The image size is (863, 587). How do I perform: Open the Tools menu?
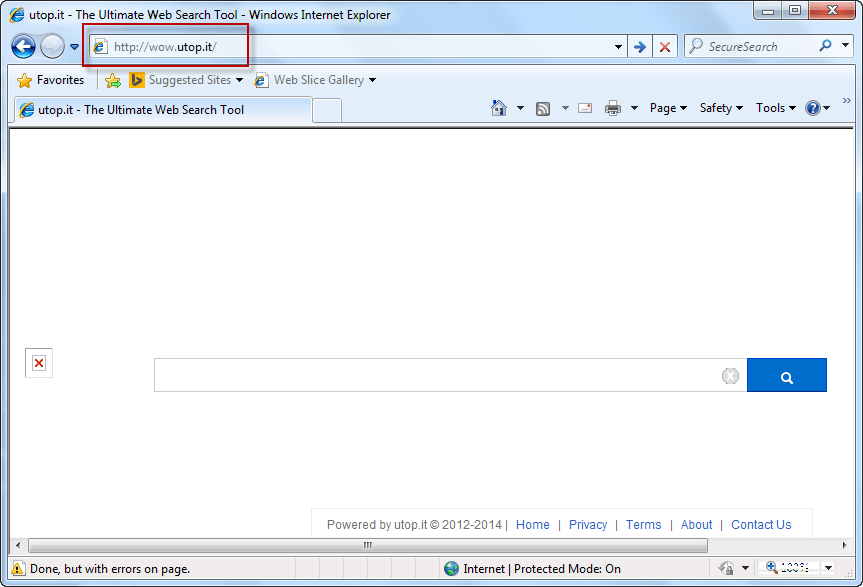tap(775, 108)
